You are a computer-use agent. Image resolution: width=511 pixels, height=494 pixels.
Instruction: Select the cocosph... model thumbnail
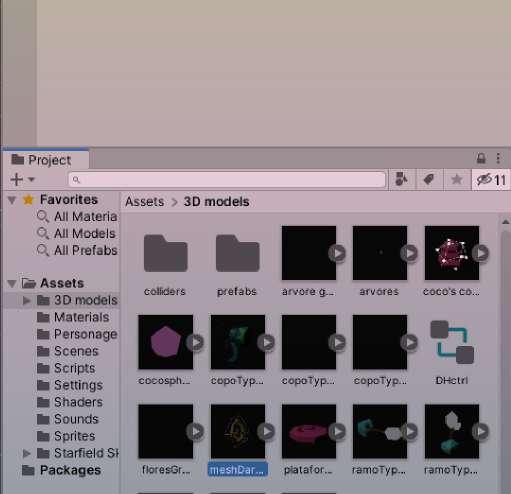(165, 342)
